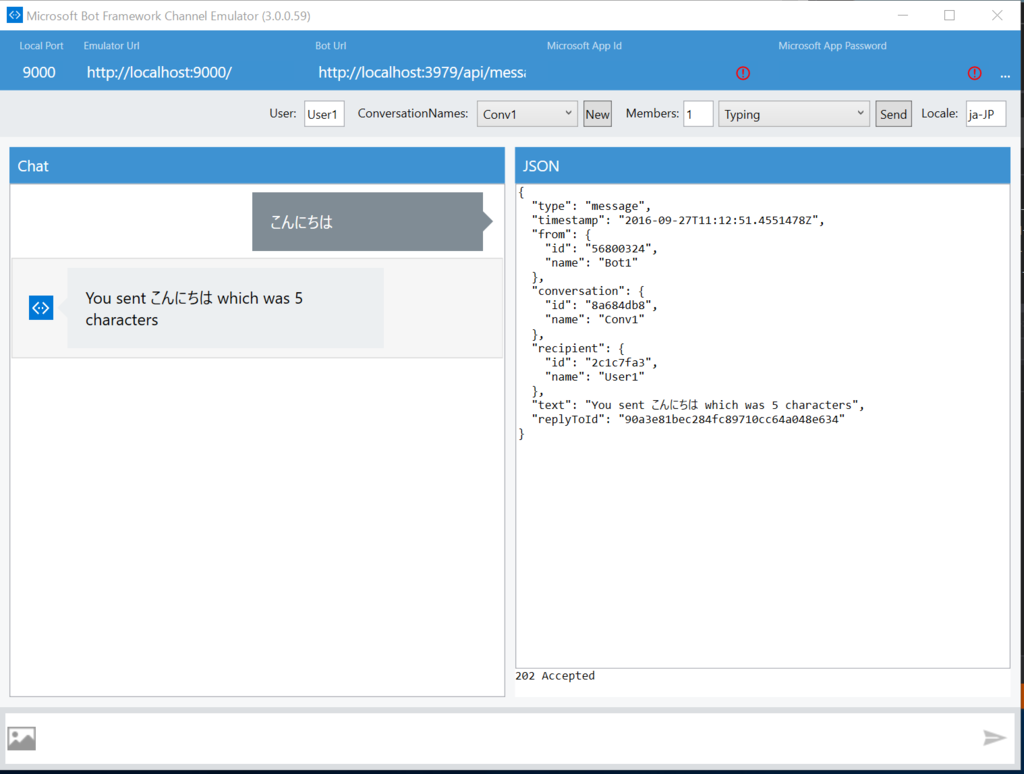Click the Emulator Url value
The height and width of the screenshot is (774, 1024).
159,73
